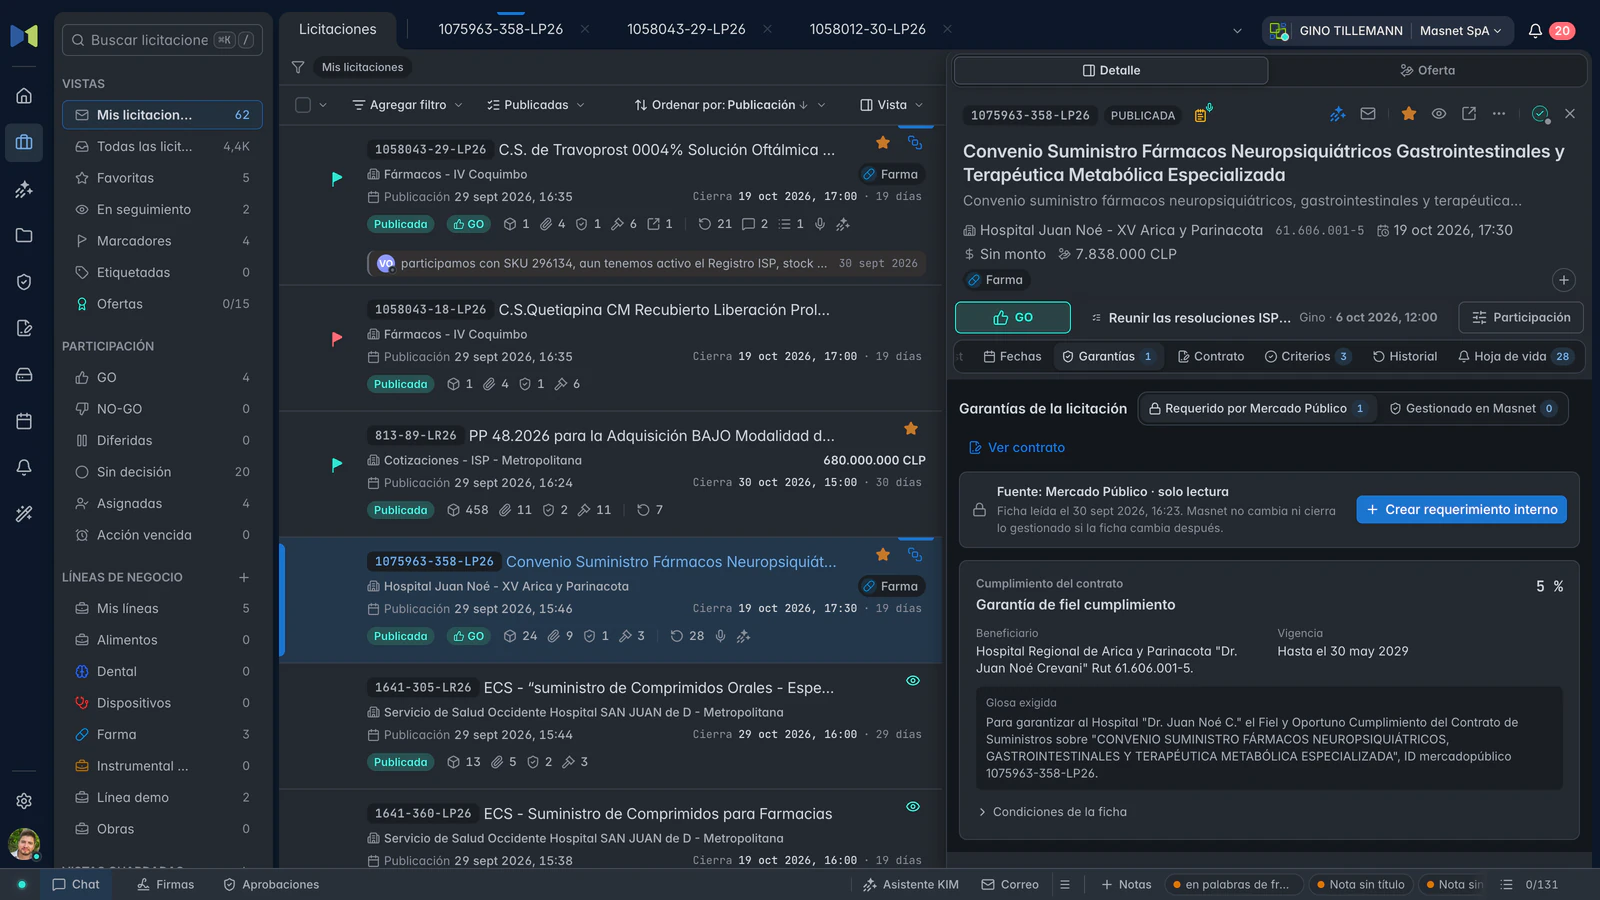Viewport: 1600px width, 900px height.
Task: Click Crear requerimiento interno button
Action: click(1461, 509)
